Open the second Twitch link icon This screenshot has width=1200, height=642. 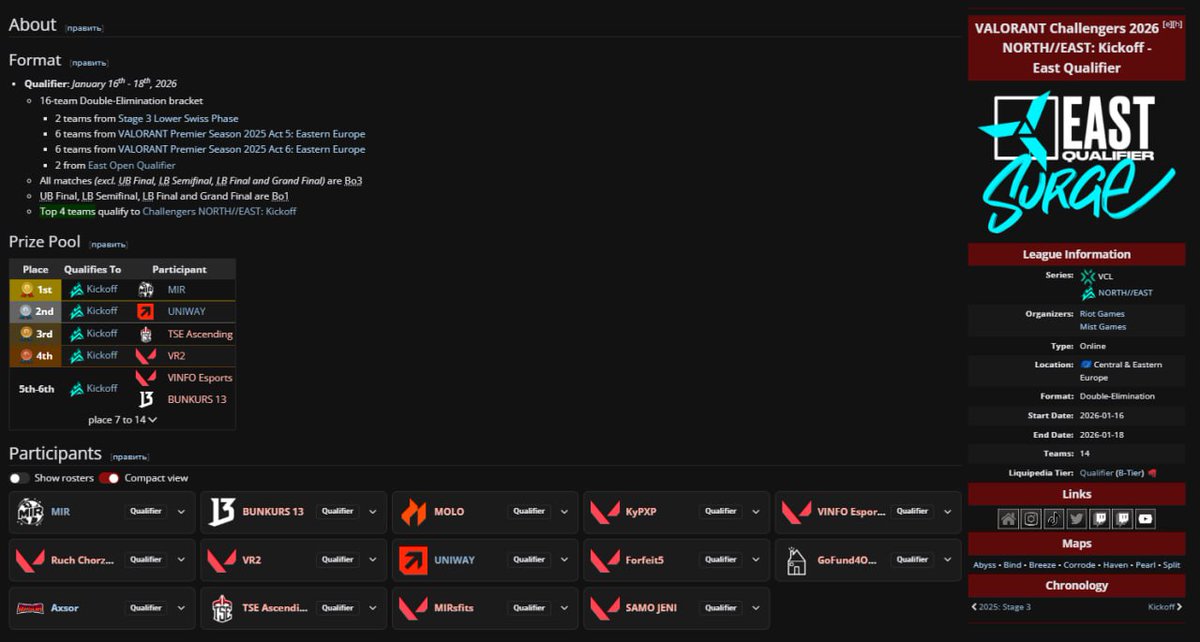(x=1122, y=518)
